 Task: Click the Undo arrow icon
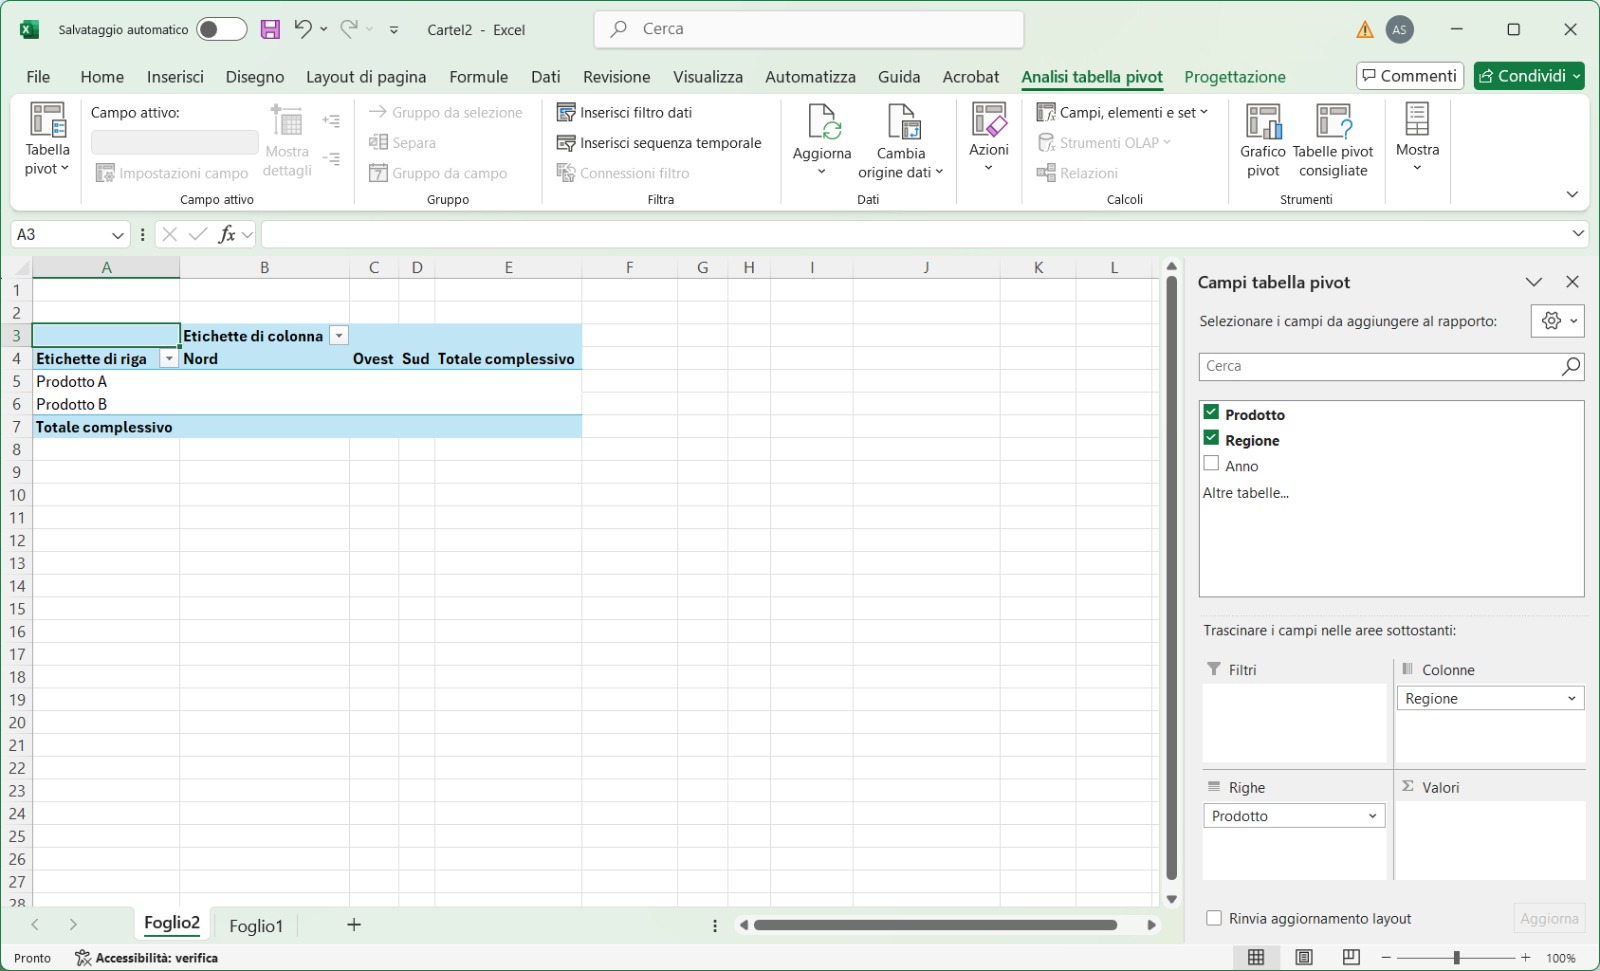point(302,29)
